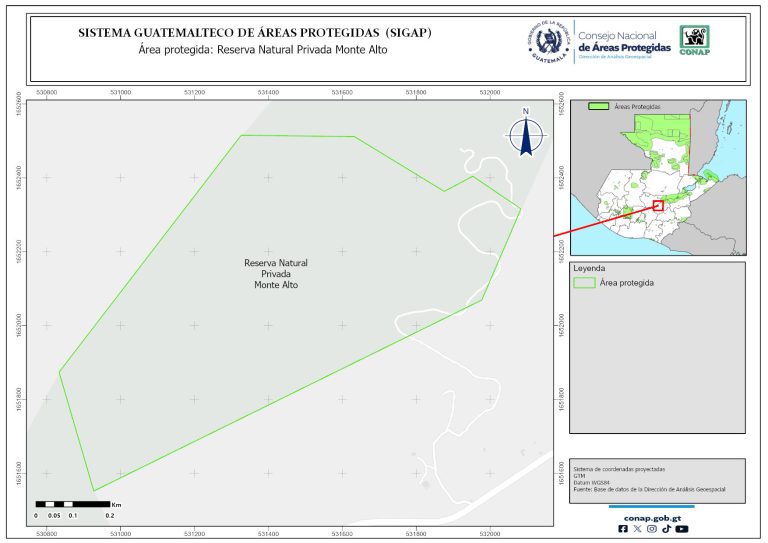Viewport: 768px width, 543px height.
Task: Click the Consejo Nacional de Áreas Protegidas text
Action: [x=624, y=42]
